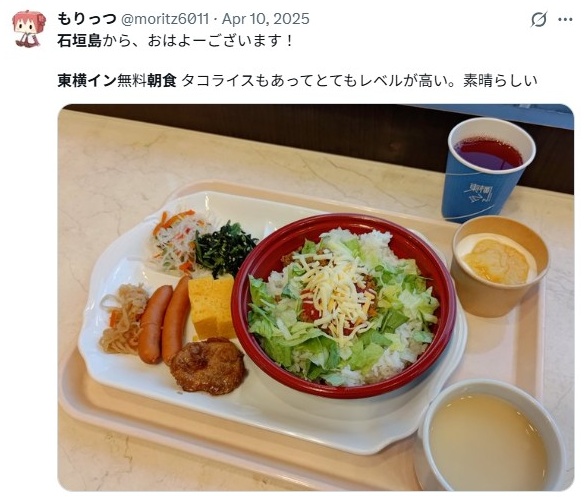Click the small dessert cup with fruit
Image resolution: width=584 pixels, height=497 pixels.
(x=499, y=266)
